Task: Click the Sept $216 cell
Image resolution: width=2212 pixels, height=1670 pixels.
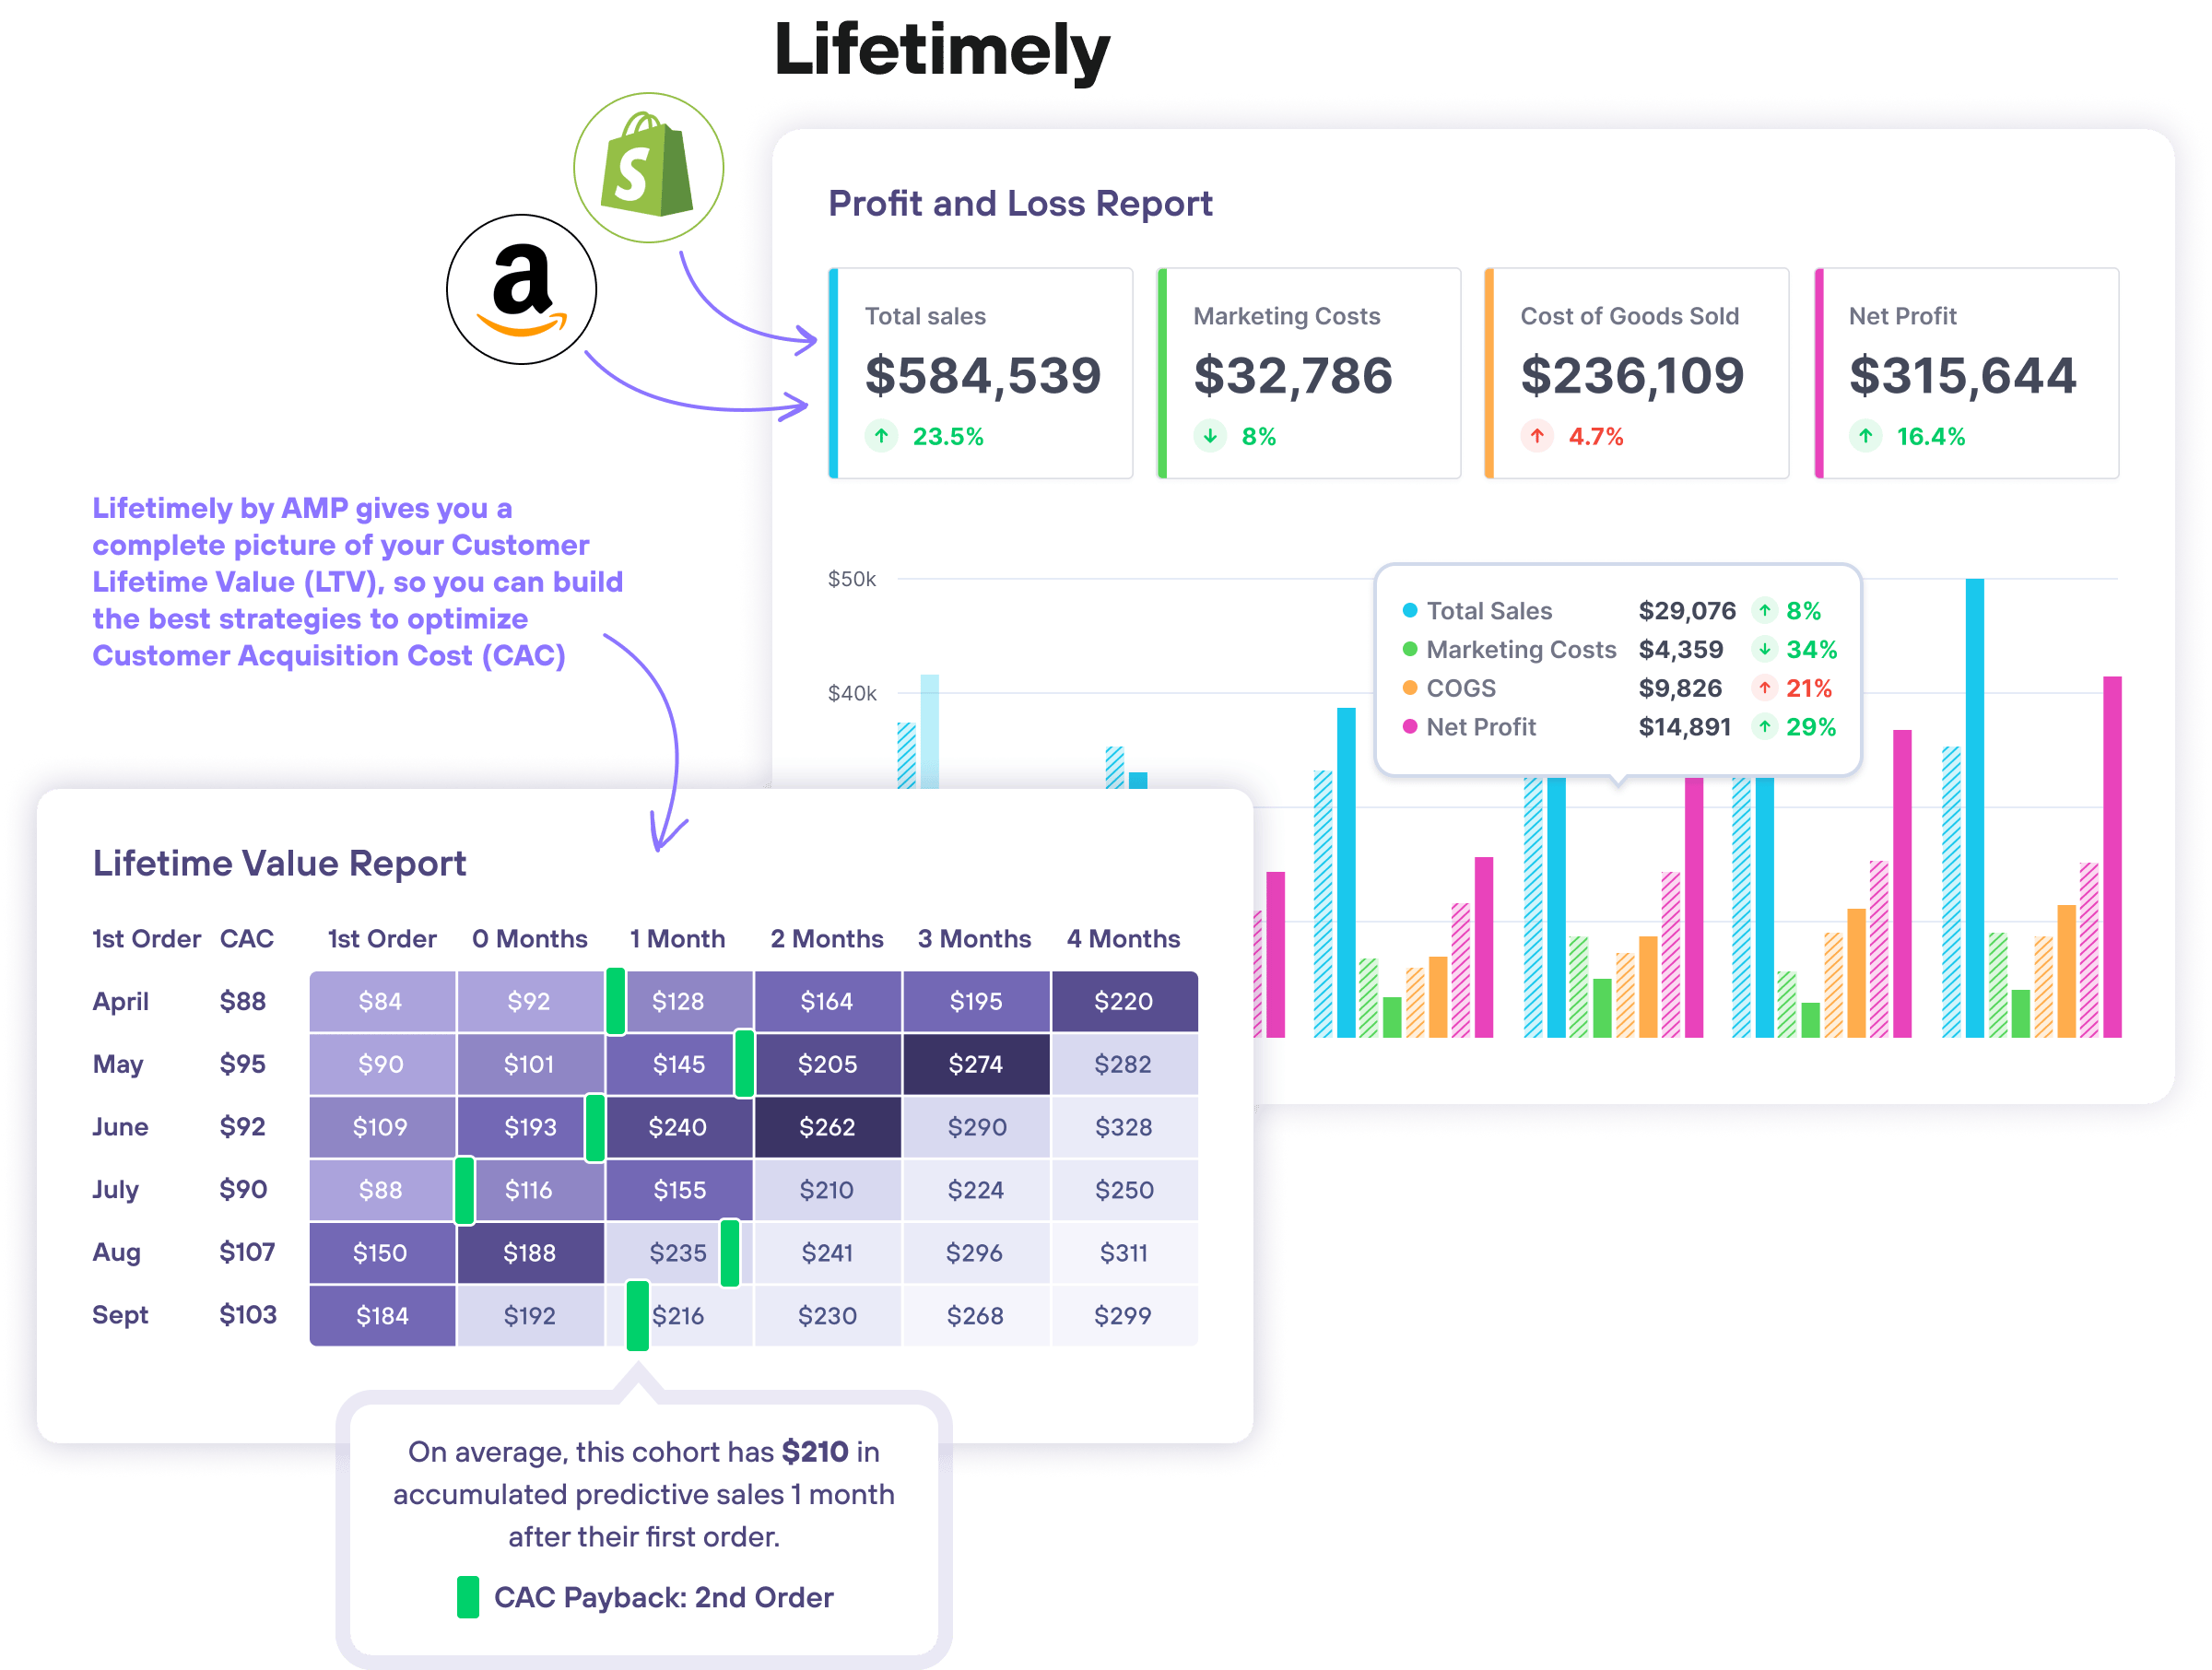Action: click(680, 1315)
